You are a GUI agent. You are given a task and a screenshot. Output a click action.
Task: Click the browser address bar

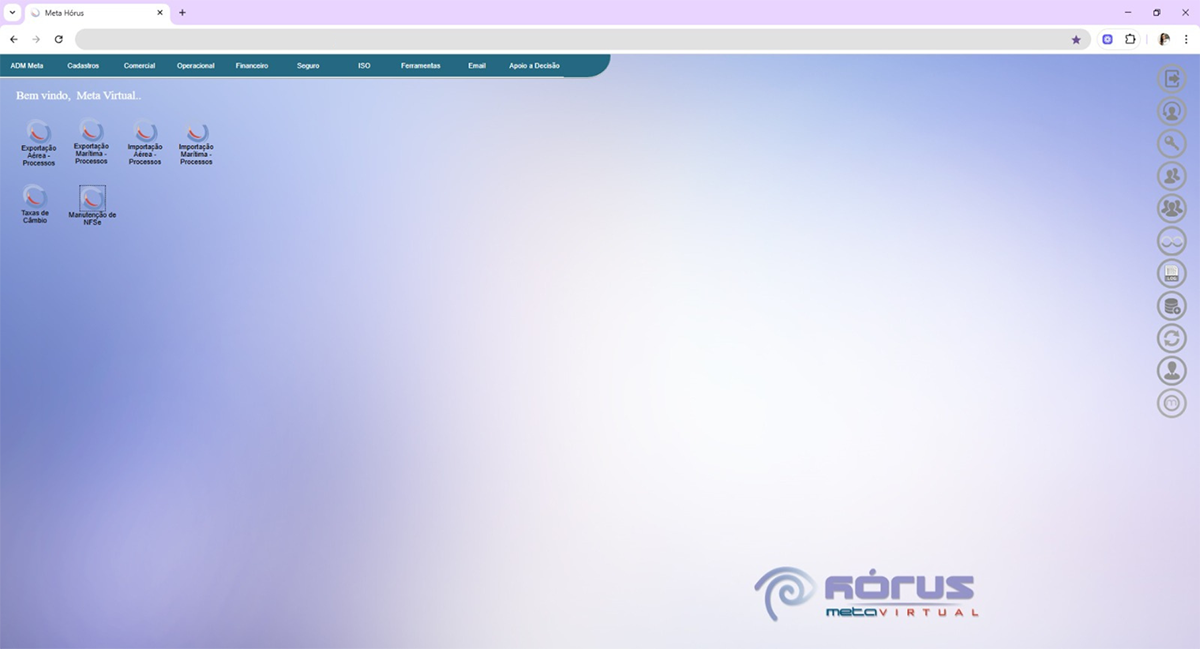[x=570, y=39]
